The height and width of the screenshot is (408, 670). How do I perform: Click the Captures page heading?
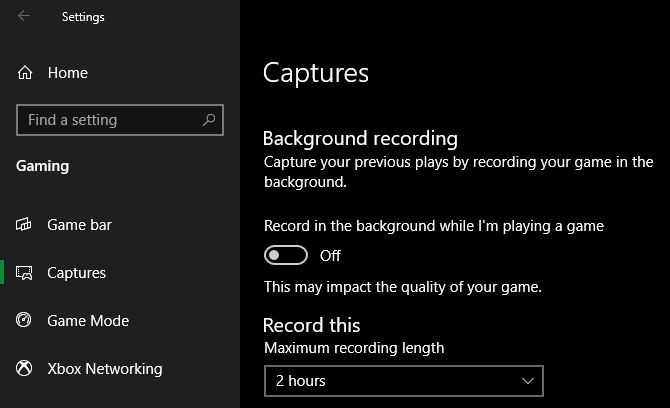(316, 73)
